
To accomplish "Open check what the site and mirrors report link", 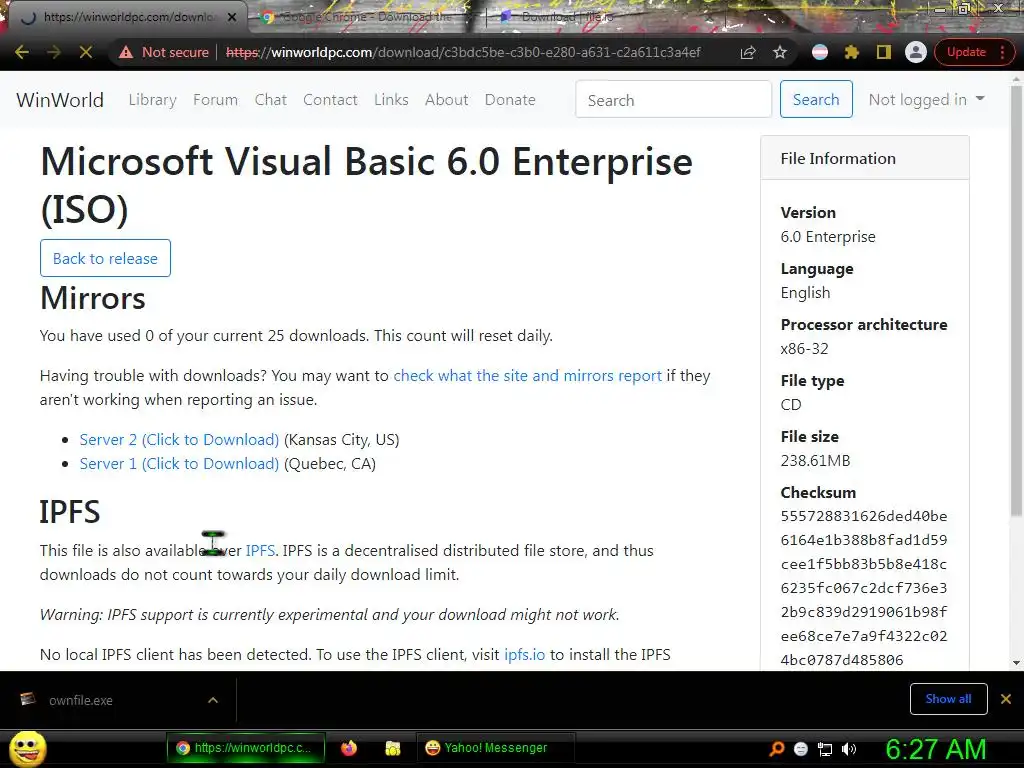I will pos(528,376).
